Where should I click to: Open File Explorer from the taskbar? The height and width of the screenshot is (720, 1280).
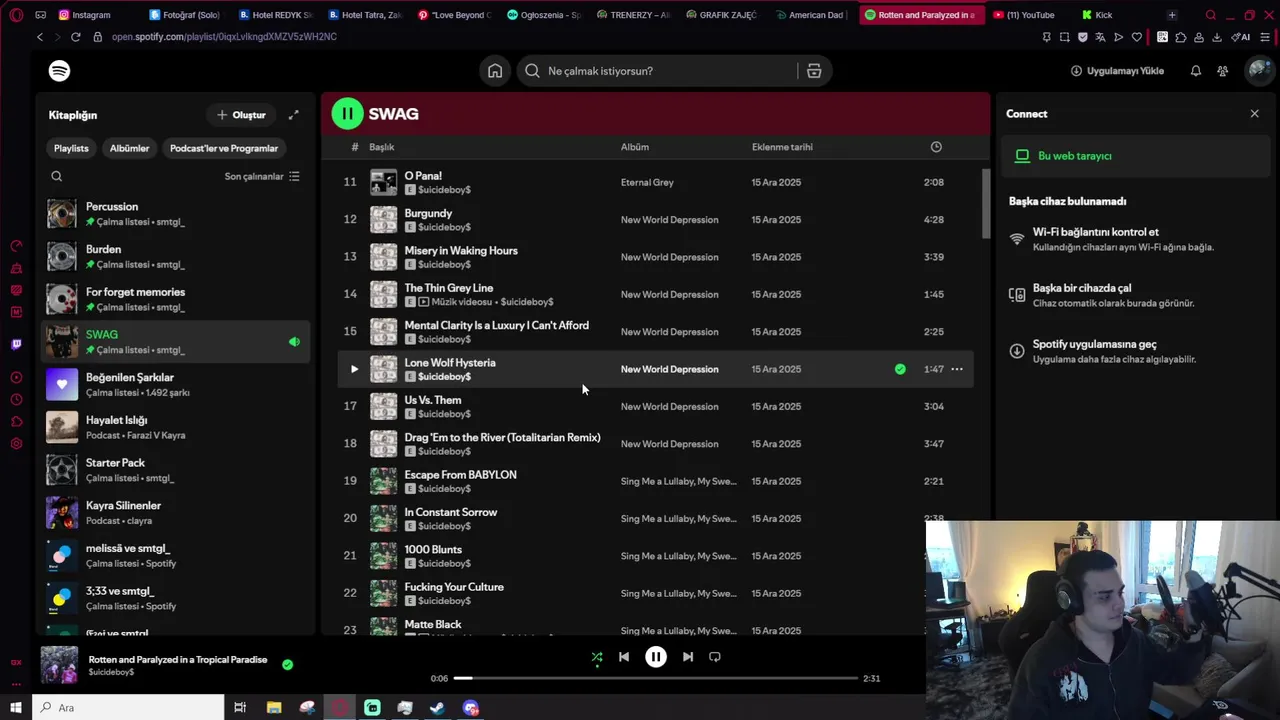tap(274, 707)
